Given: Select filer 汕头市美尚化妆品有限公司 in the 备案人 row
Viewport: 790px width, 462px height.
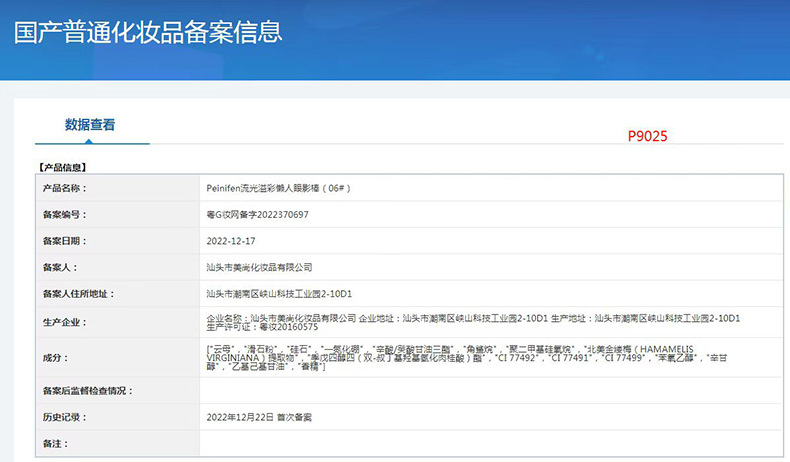Looking at the screenshot, I should 259,268.
